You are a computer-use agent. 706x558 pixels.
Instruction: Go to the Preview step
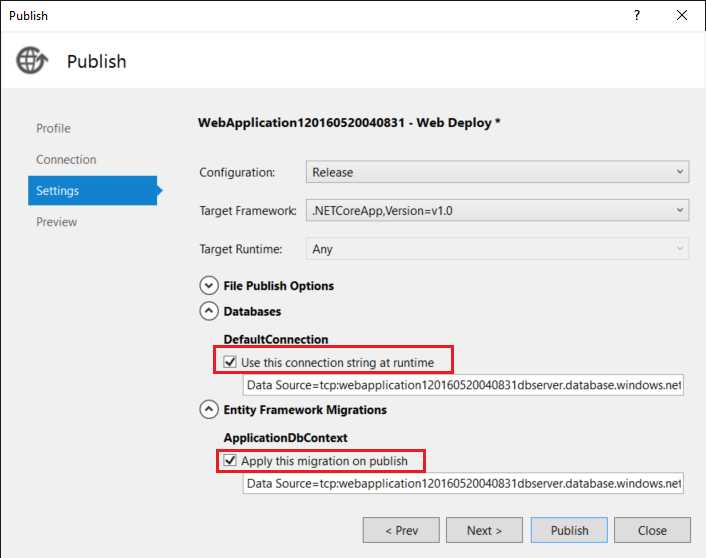pos(56,222)
